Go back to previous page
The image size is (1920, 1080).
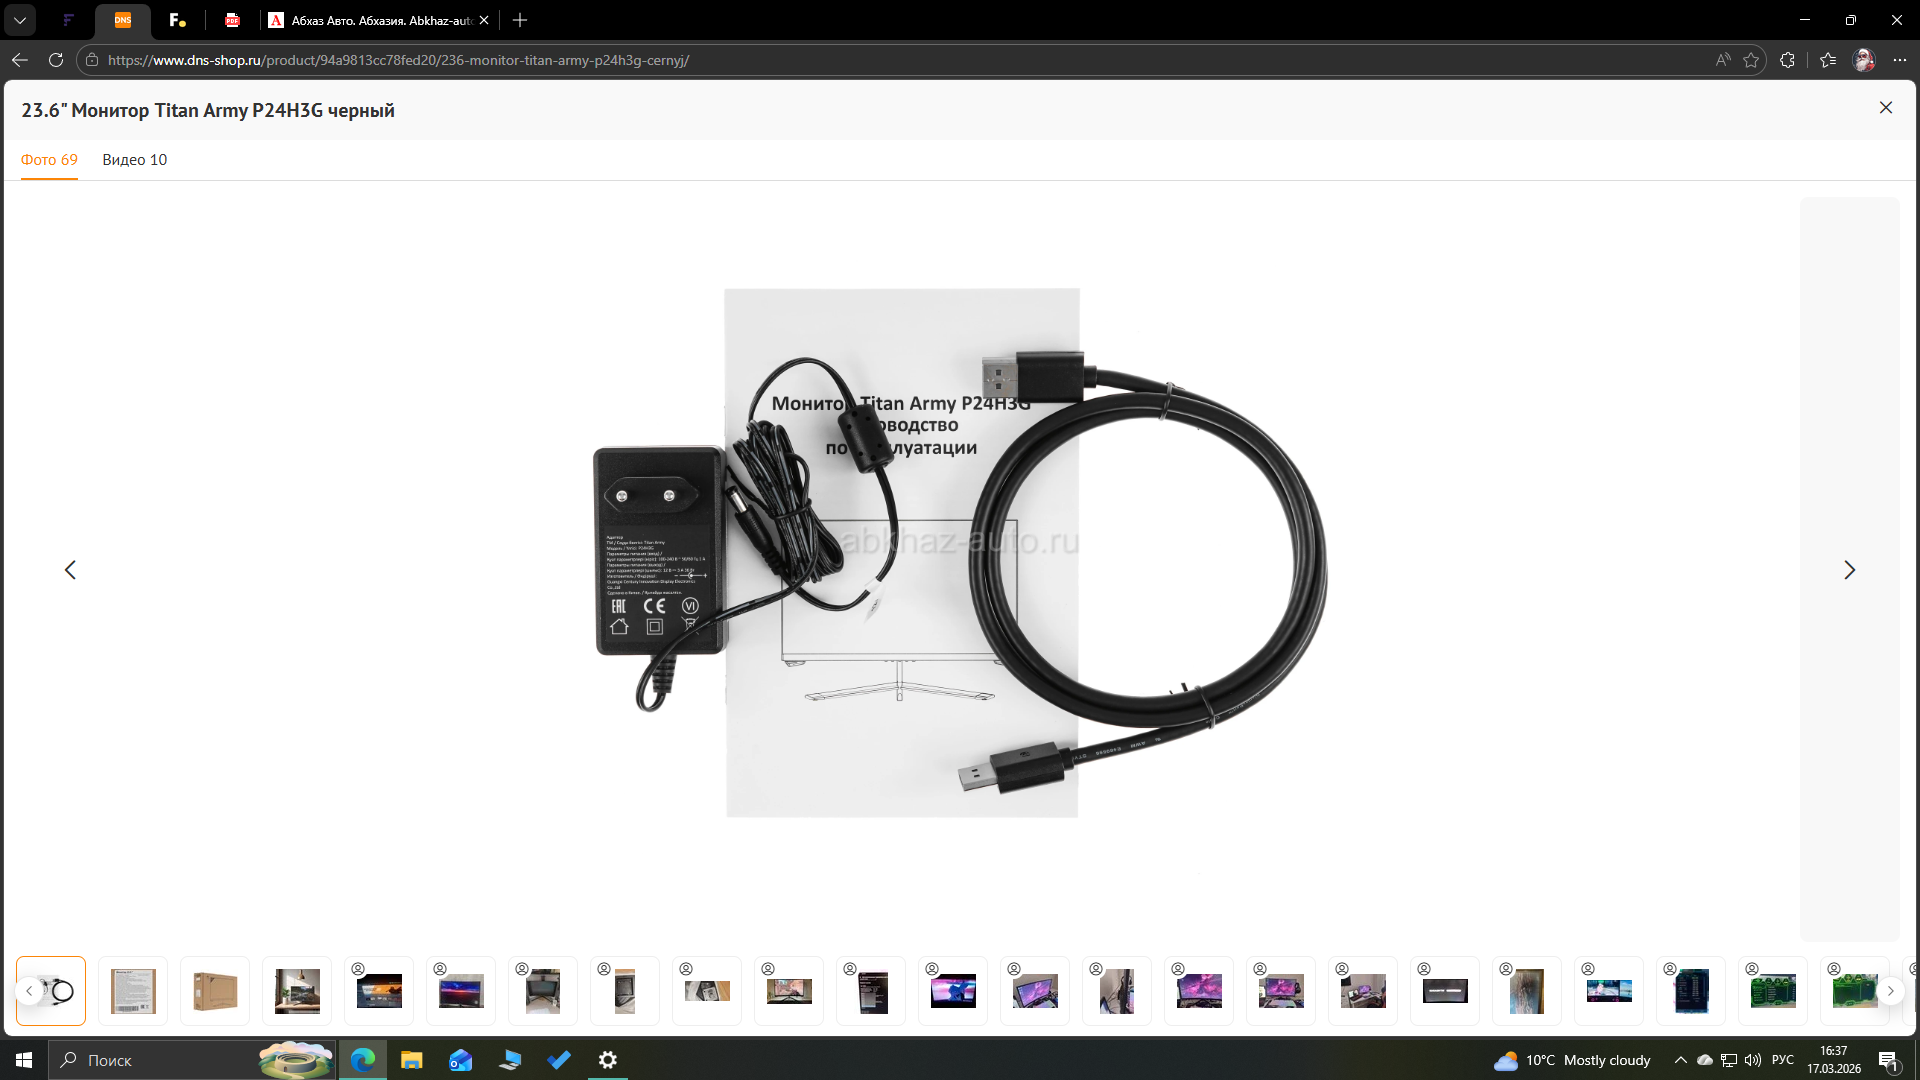pyautogui.click(x=20, y=60)
